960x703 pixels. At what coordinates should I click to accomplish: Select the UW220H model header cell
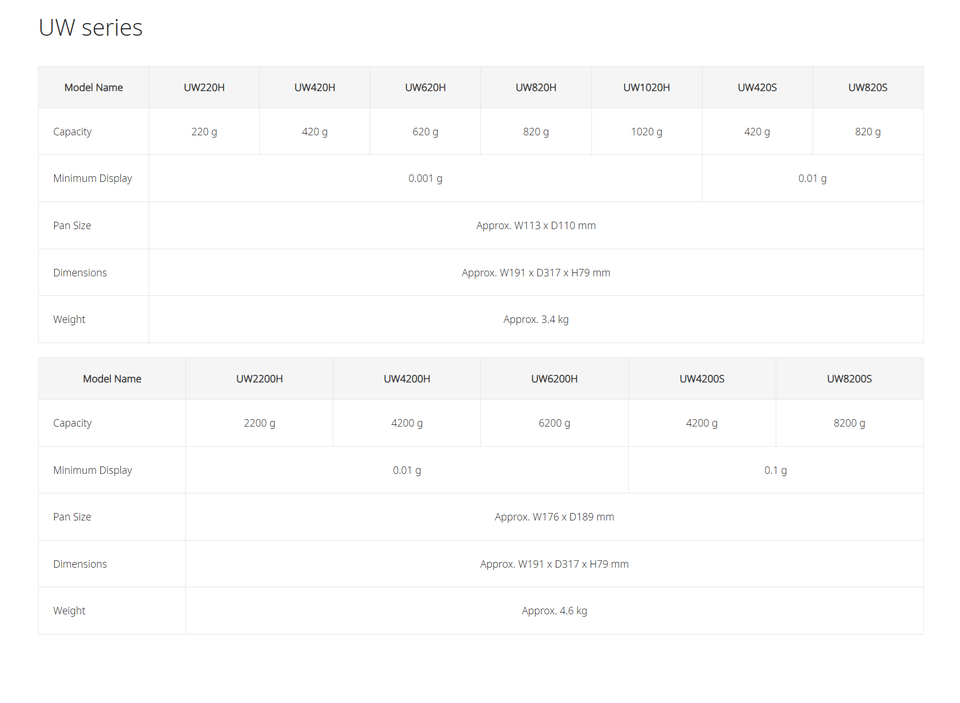(204, 88)
